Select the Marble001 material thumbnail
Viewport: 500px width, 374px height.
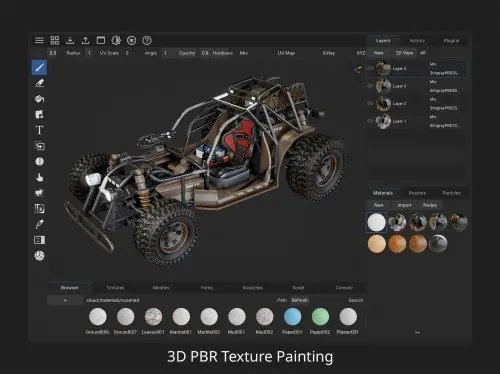(x=181, y=316)
